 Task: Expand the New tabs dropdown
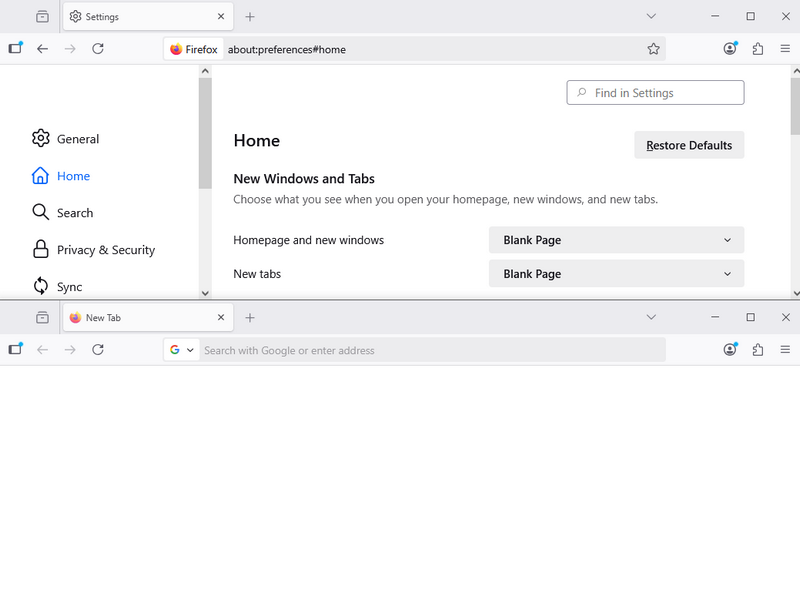616,274
